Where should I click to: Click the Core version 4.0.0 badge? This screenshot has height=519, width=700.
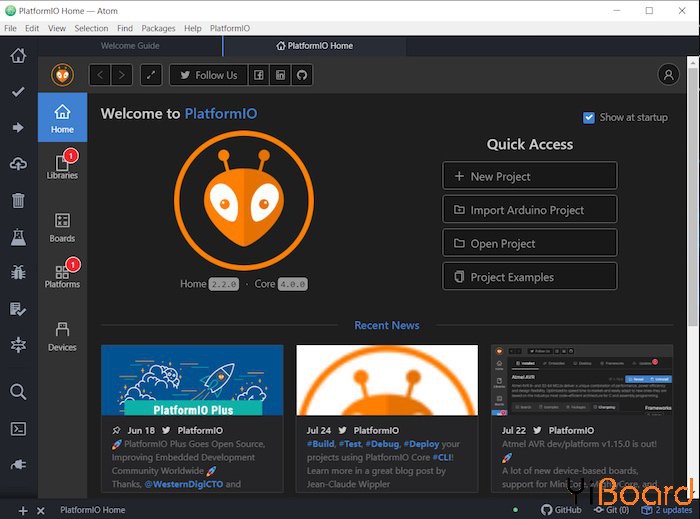[292, 284]
